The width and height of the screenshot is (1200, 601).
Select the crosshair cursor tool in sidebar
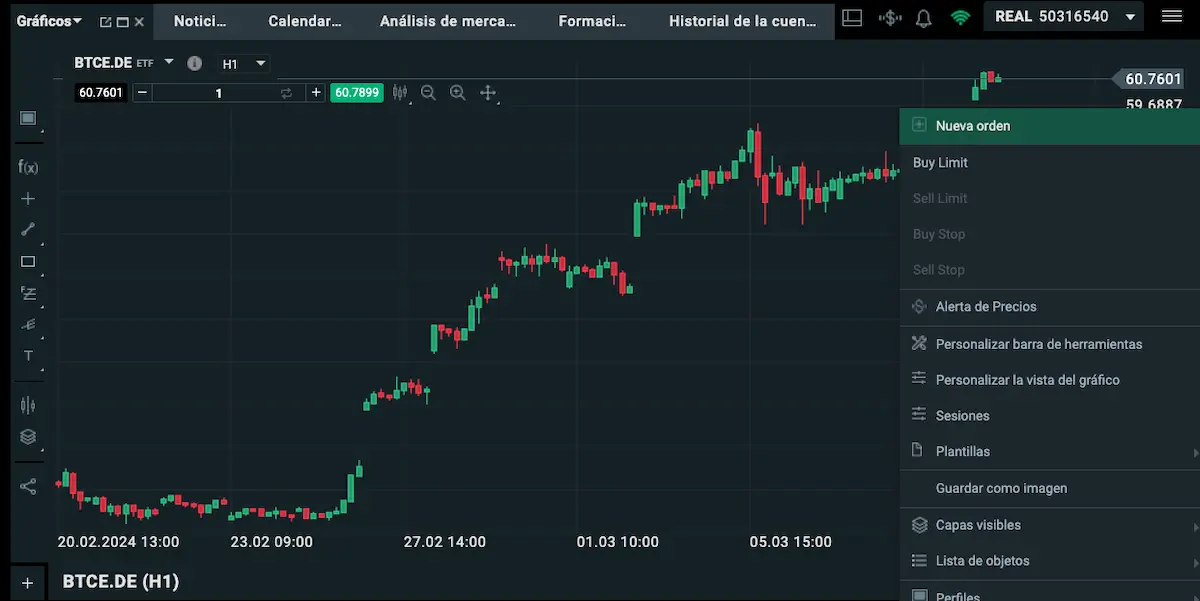pos(28,199)
